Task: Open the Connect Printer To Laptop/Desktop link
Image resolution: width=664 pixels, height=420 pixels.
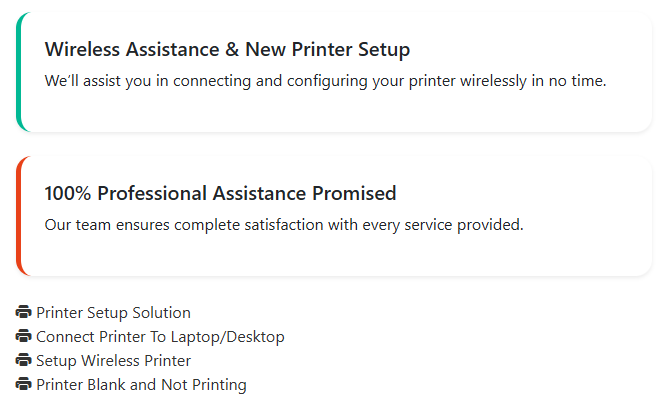Action: pyautogui.click(x=160, y=337)
